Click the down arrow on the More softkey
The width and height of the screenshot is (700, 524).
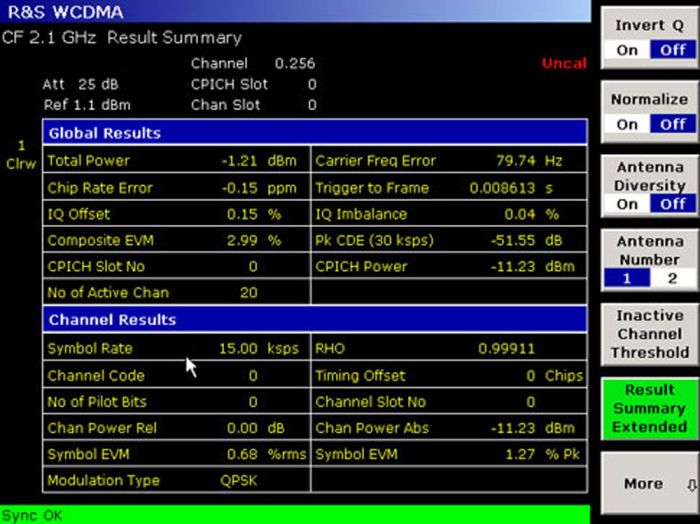[692, 485]
